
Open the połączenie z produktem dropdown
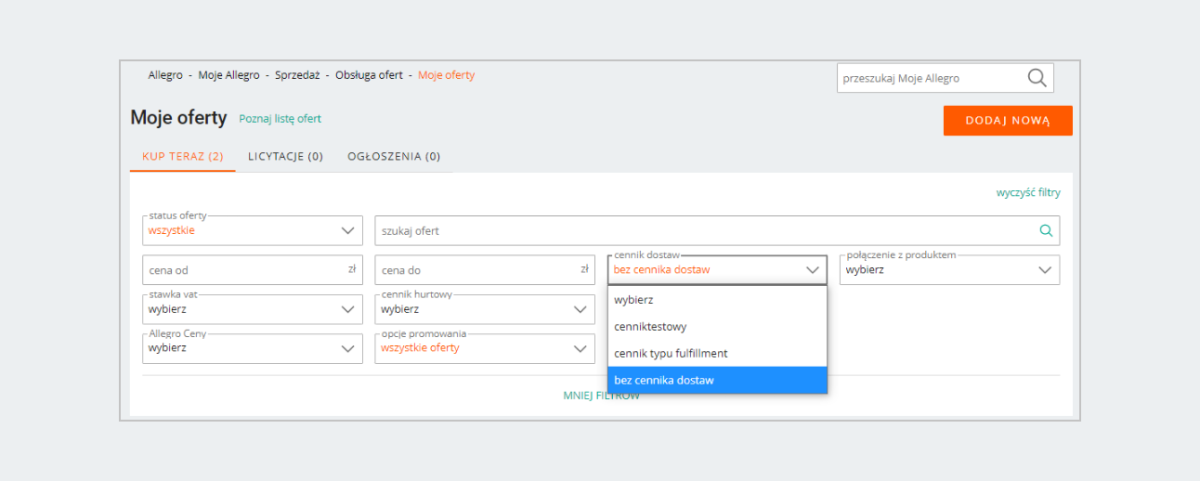(949, 270)
